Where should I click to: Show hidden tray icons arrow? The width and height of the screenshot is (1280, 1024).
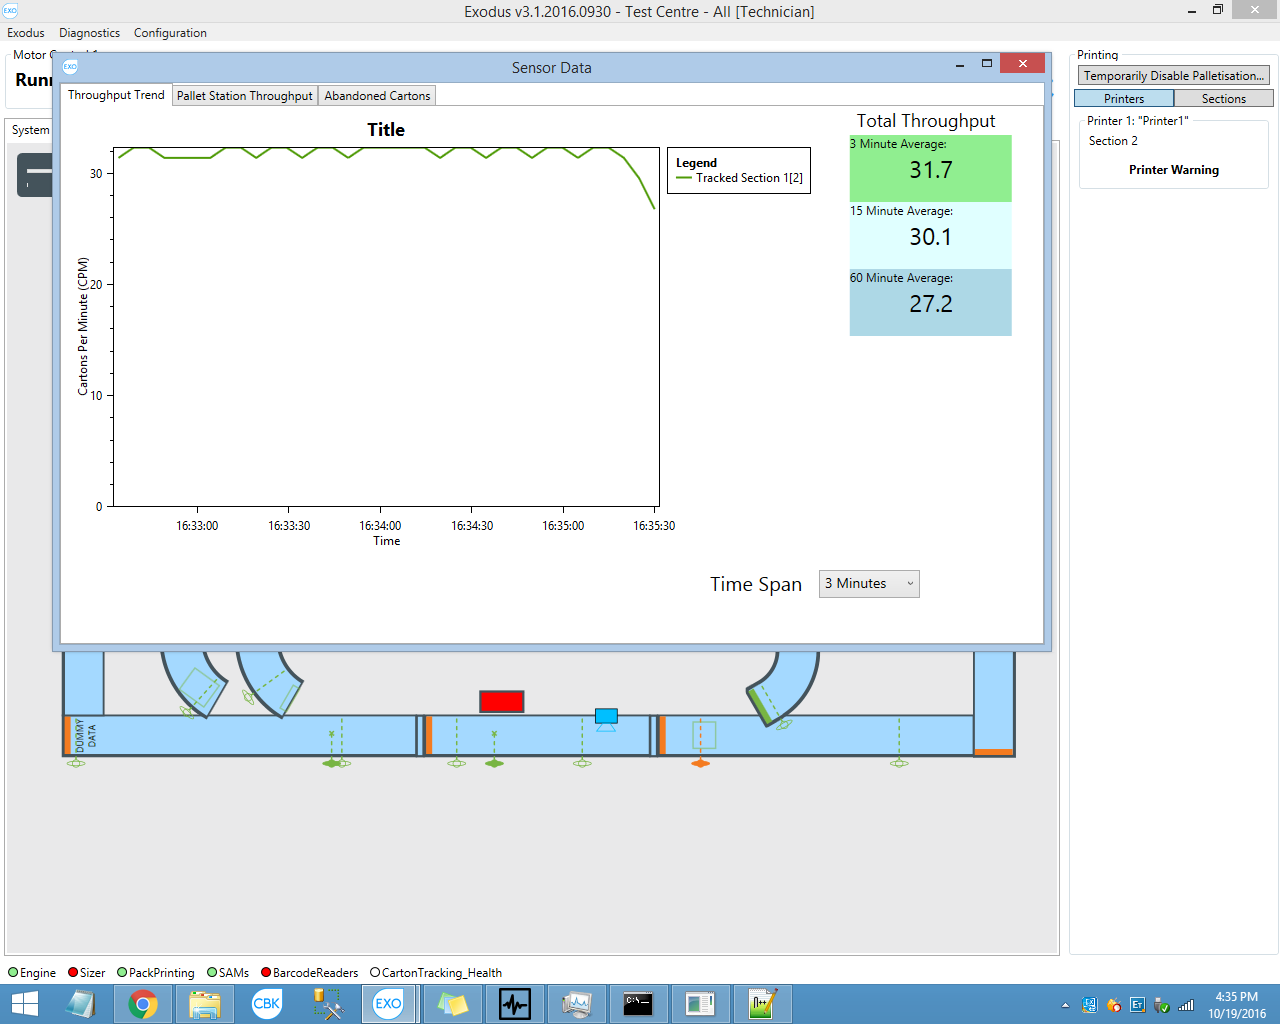pyautogui.click(x=1065, y=1005)
